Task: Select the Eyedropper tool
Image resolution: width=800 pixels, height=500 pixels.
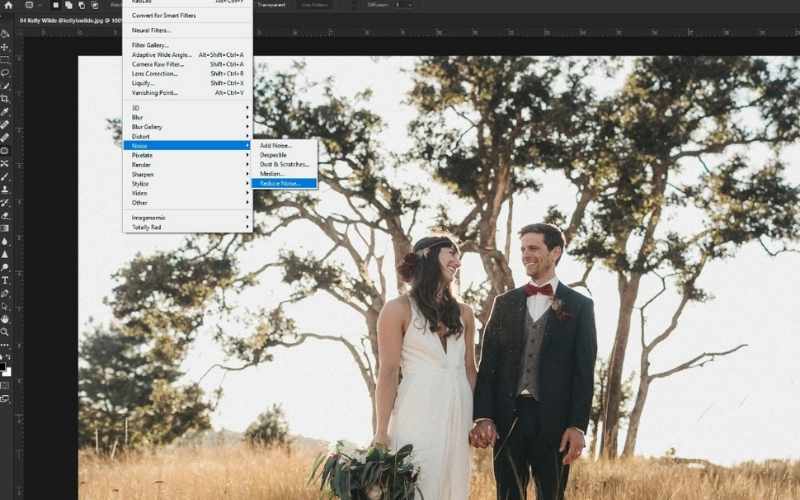Action: (5, 112)
